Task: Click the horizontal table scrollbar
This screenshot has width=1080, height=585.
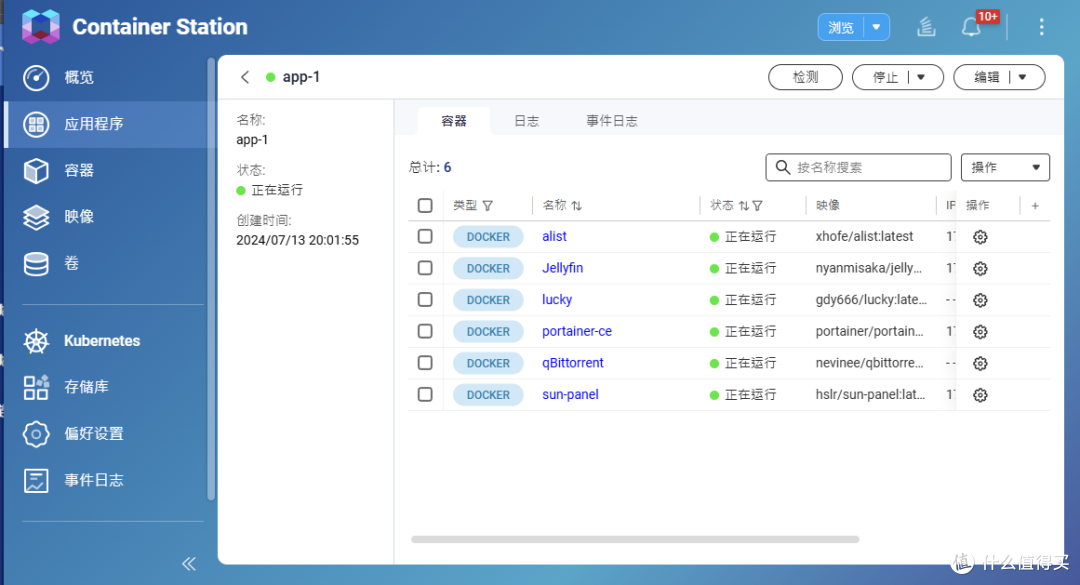Action: tap(635, 540)
